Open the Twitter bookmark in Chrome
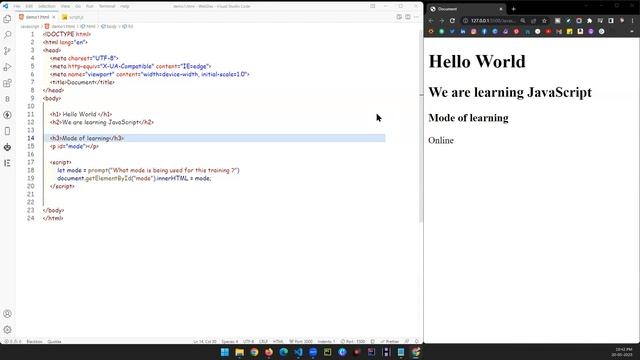This screenshot has width=640, height=360. click(x=452, y=31)
